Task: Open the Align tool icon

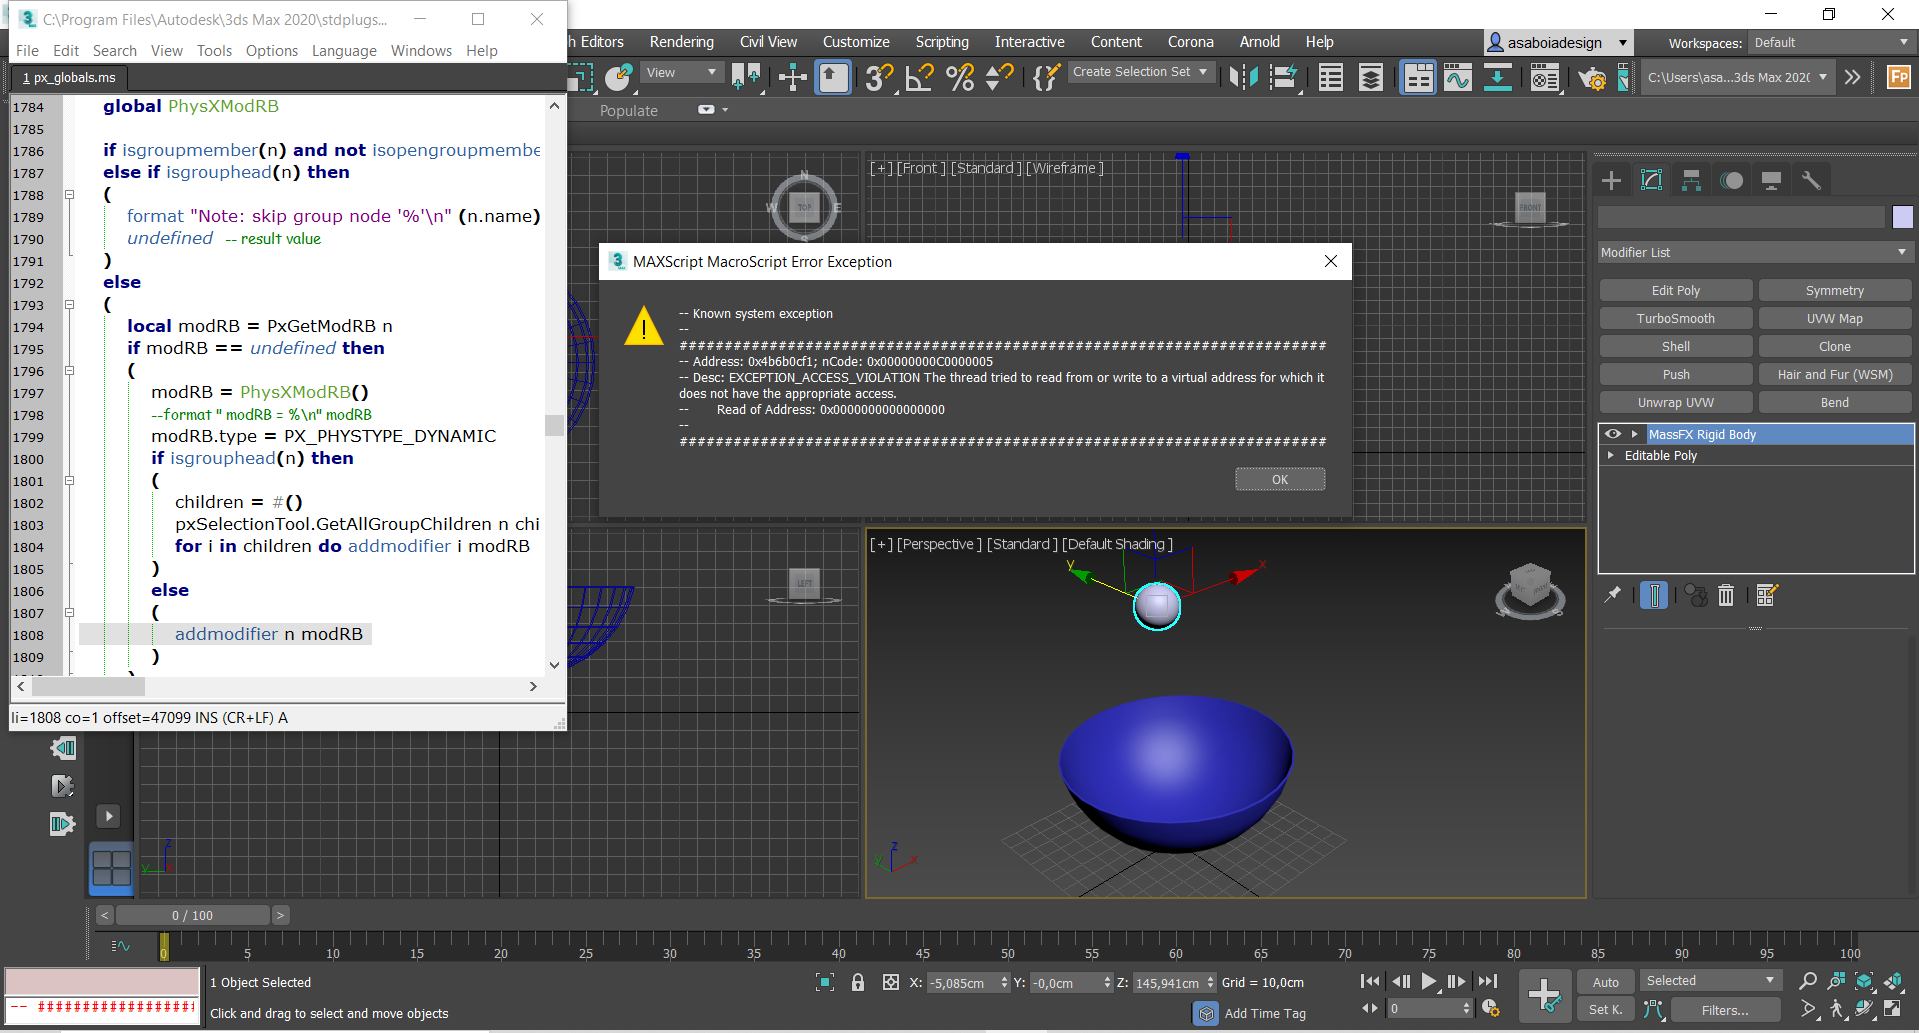Action: click(x=1284, y=77)
